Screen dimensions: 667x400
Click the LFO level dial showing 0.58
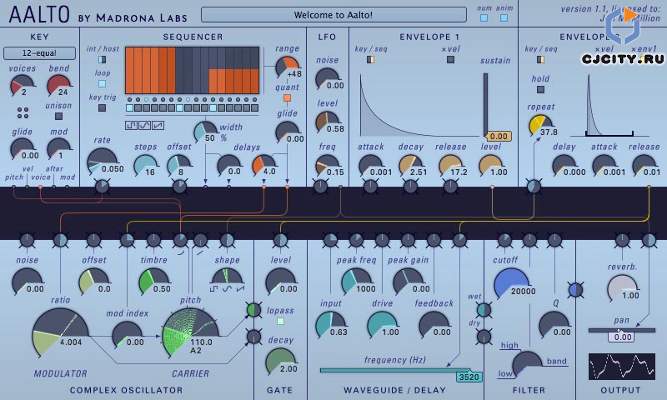point(328,123)
